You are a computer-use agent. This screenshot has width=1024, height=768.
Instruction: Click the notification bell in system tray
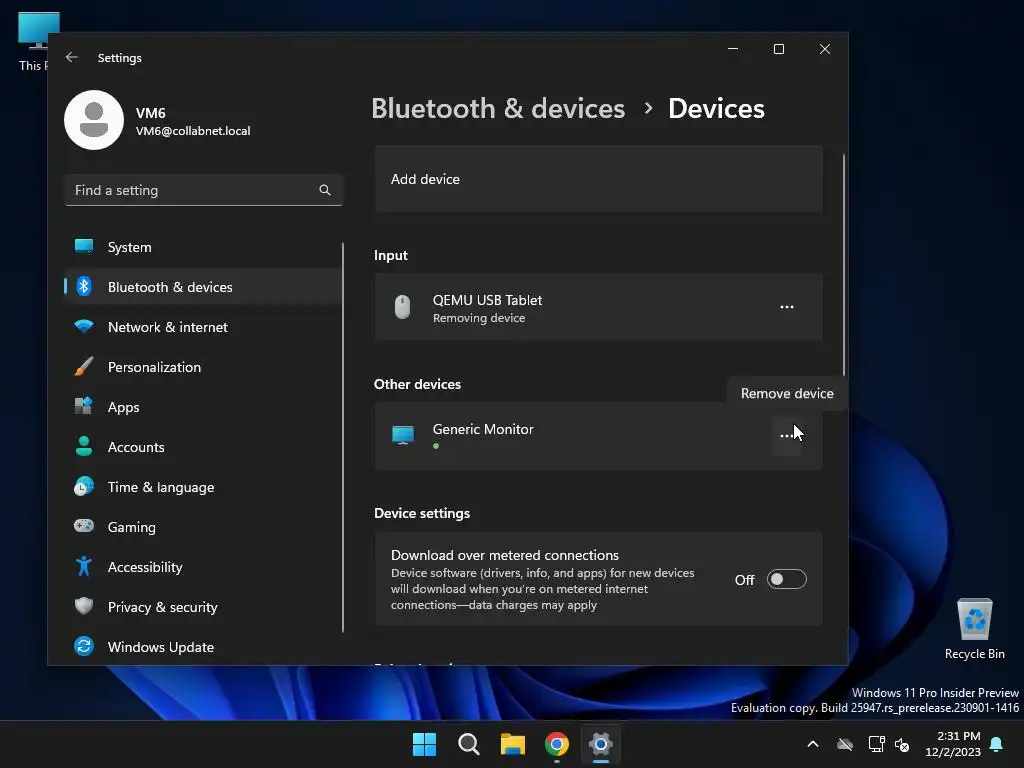tap(997, 744)
